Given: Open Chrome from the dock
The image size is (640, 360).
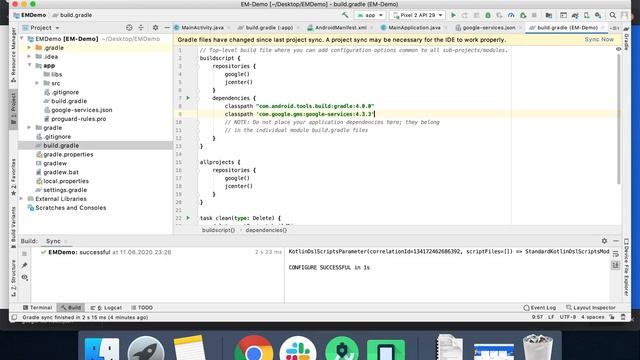Looking at the screenshot, I should point(253,348).
